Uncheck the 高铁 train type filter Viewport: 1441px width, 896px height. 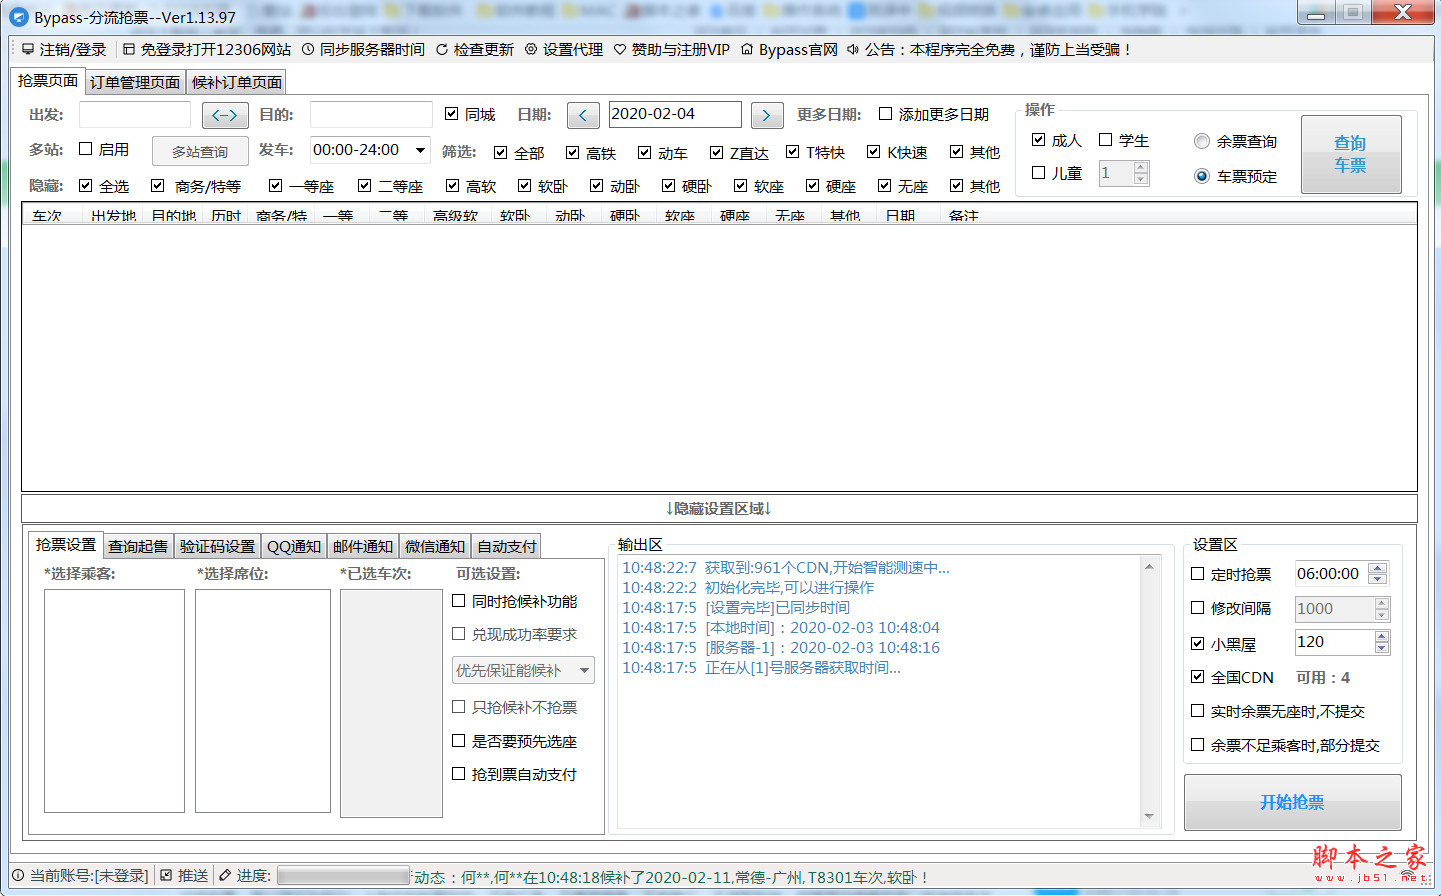pos(571,152)
